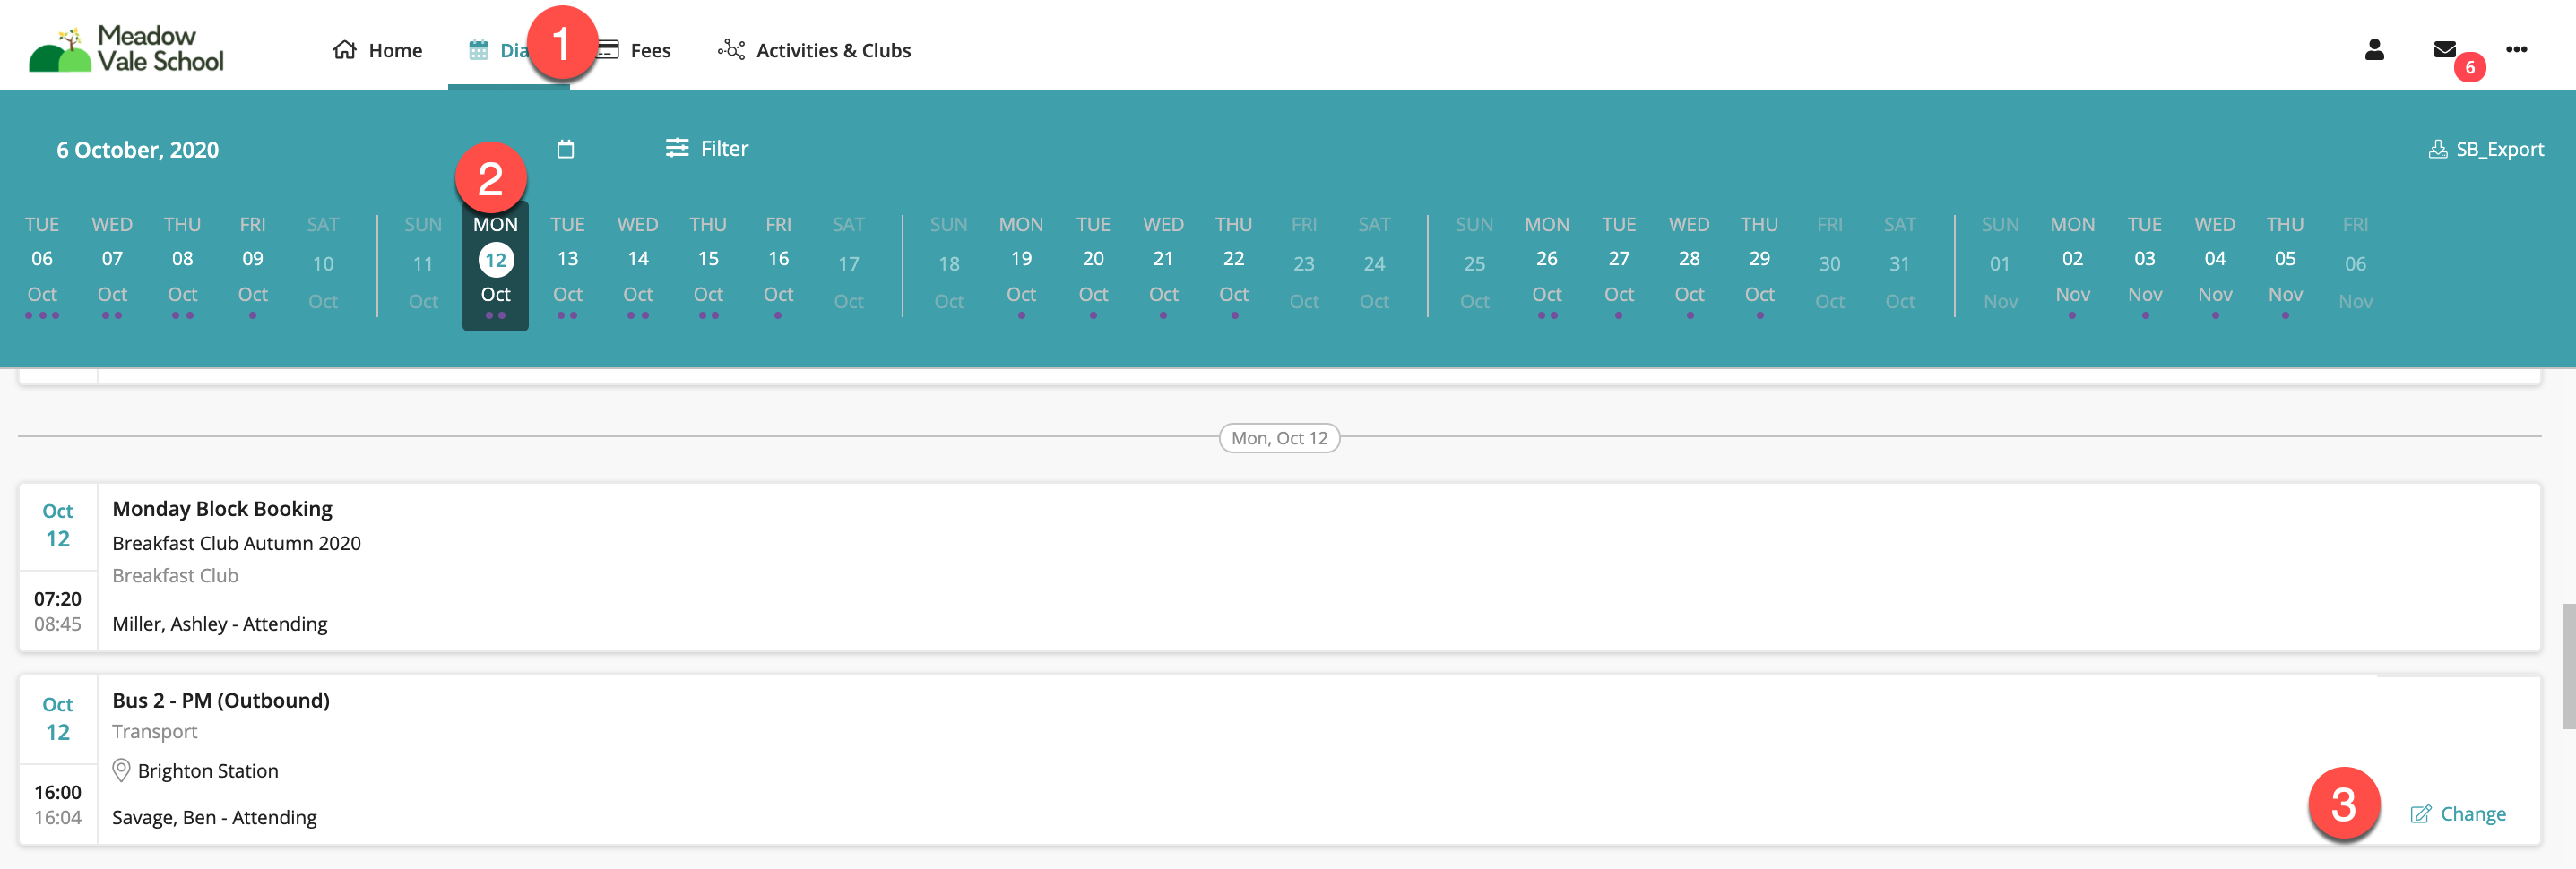Select Friday 09 October
2576x869 pixels.
(253, 265)
